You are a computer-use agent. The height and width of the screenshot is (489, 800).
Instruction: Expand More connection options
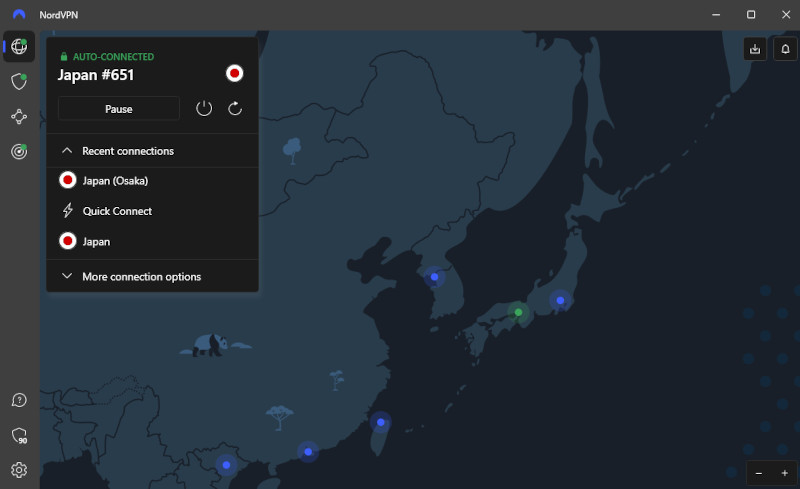coord(153,276)
